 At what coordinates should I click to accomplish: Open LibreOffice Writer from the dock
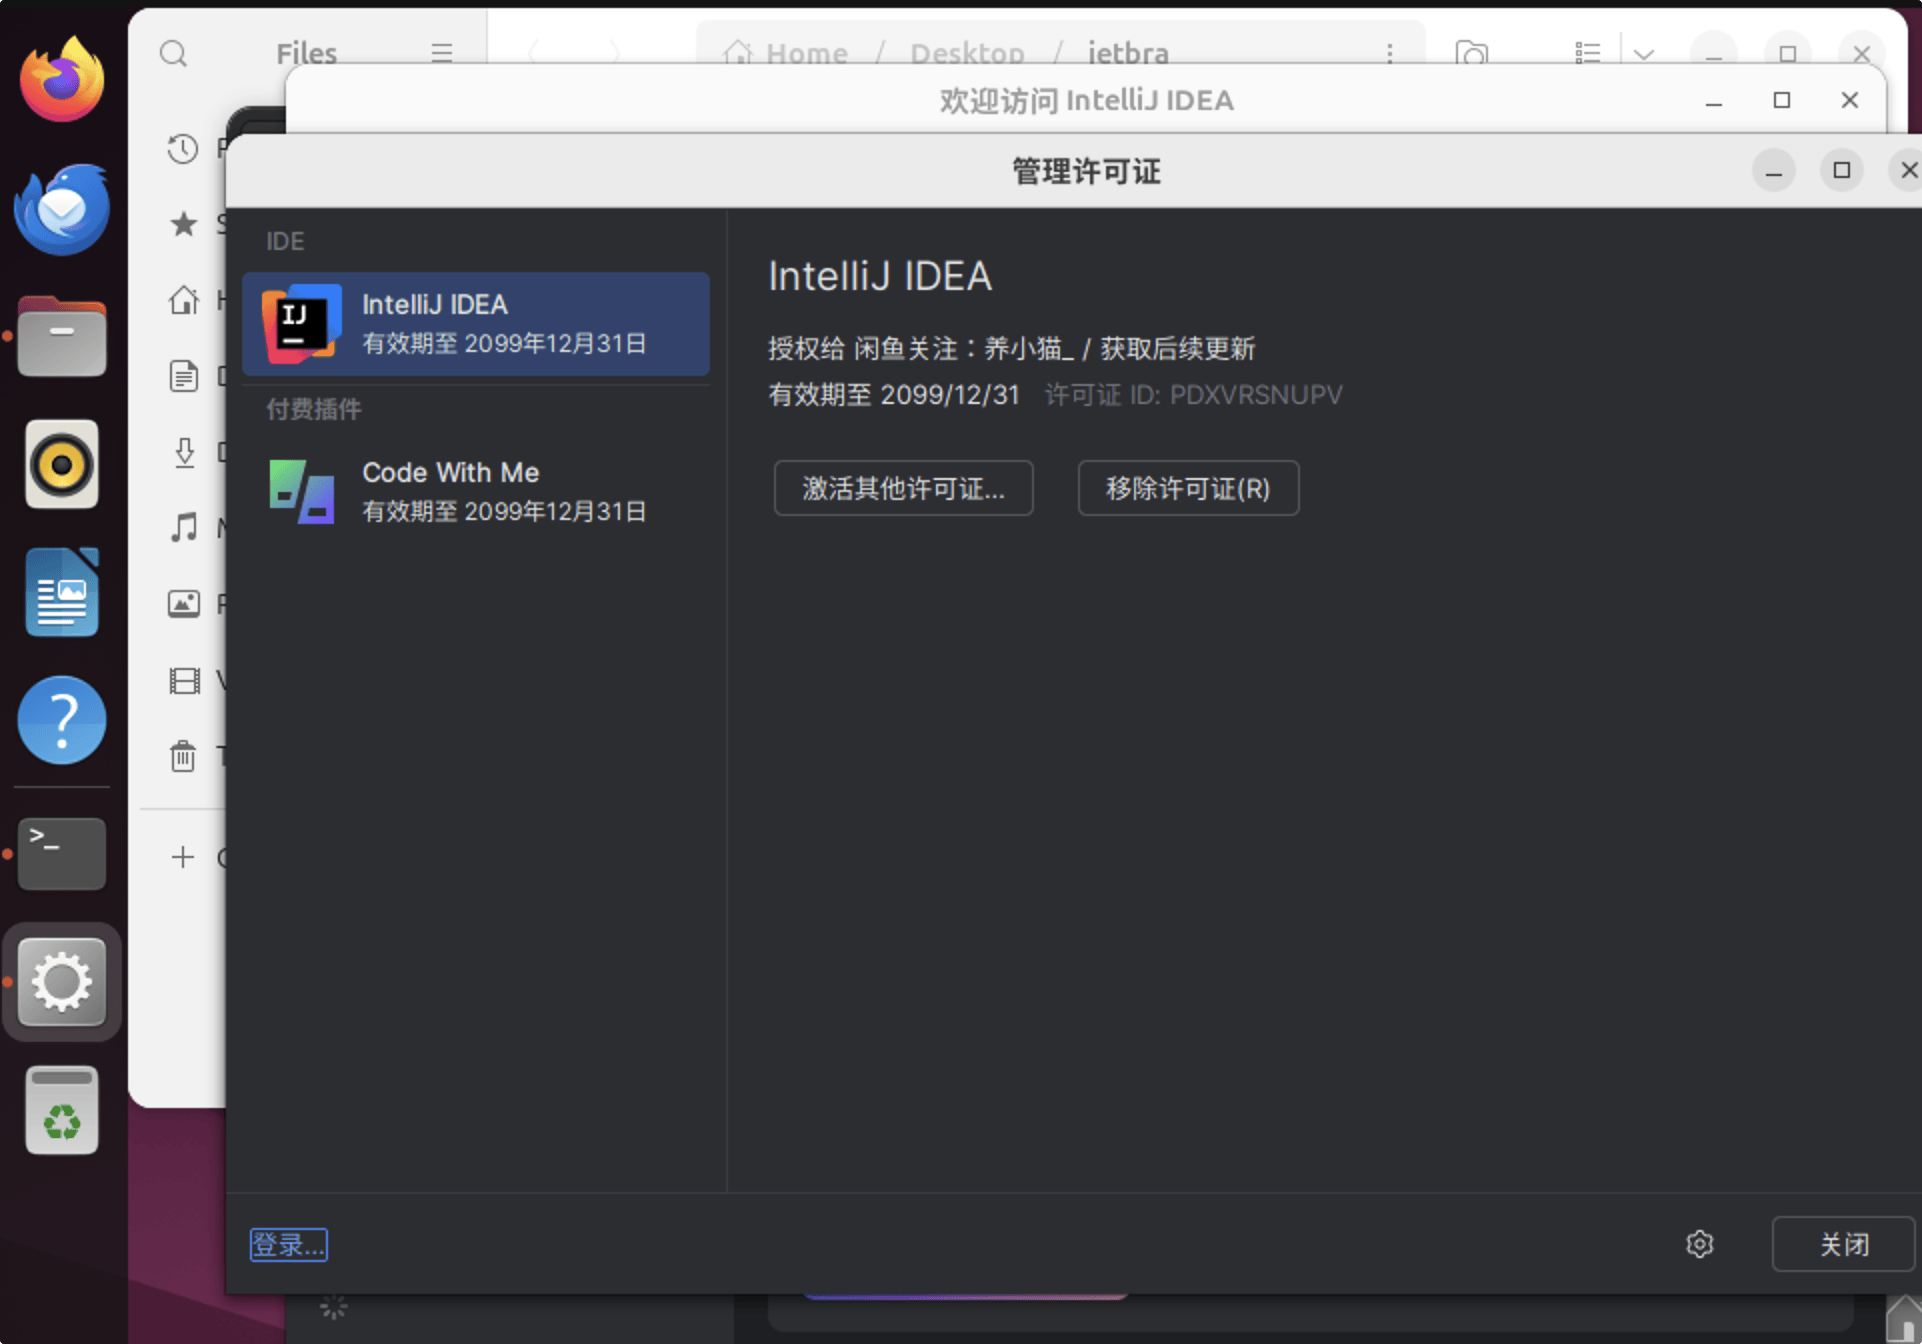click(x=62, y=592)
